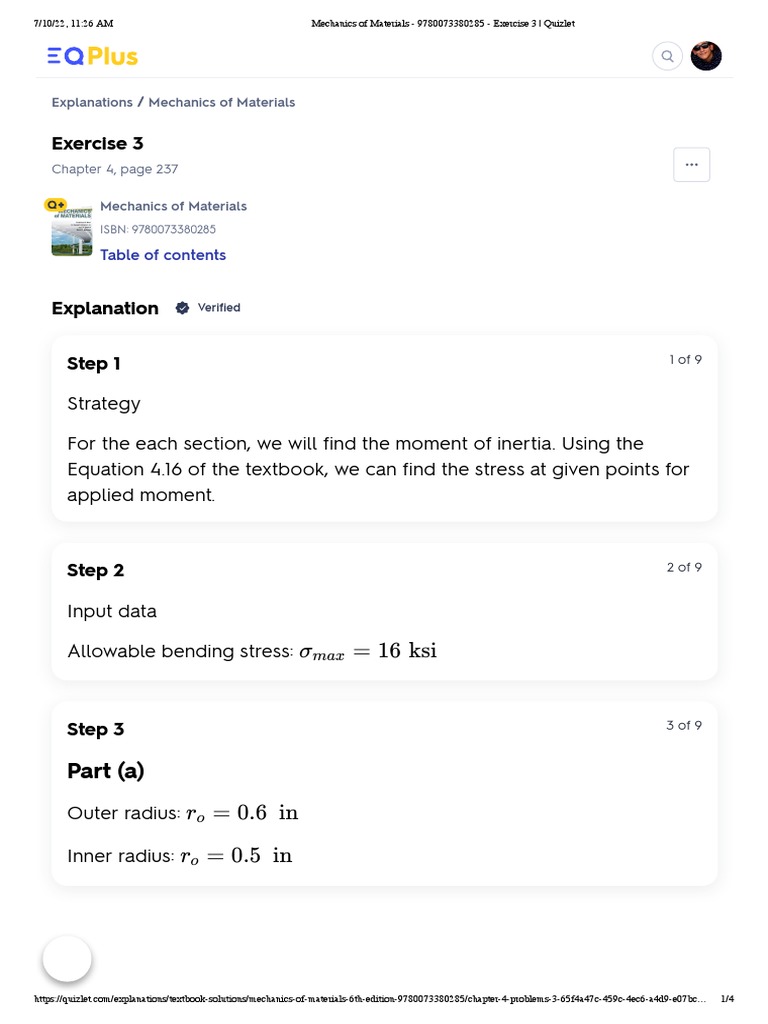Click the Step 3 Part (a) heading

coord(106,771)
